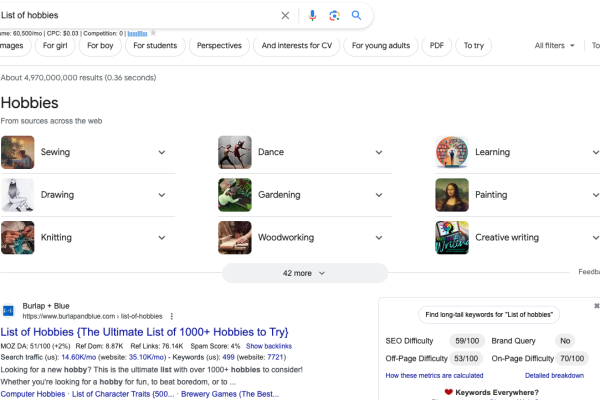Expand the Dance hobby chevron
The width and height of the screenshot is (600, 400).
[x=379, y=152]
